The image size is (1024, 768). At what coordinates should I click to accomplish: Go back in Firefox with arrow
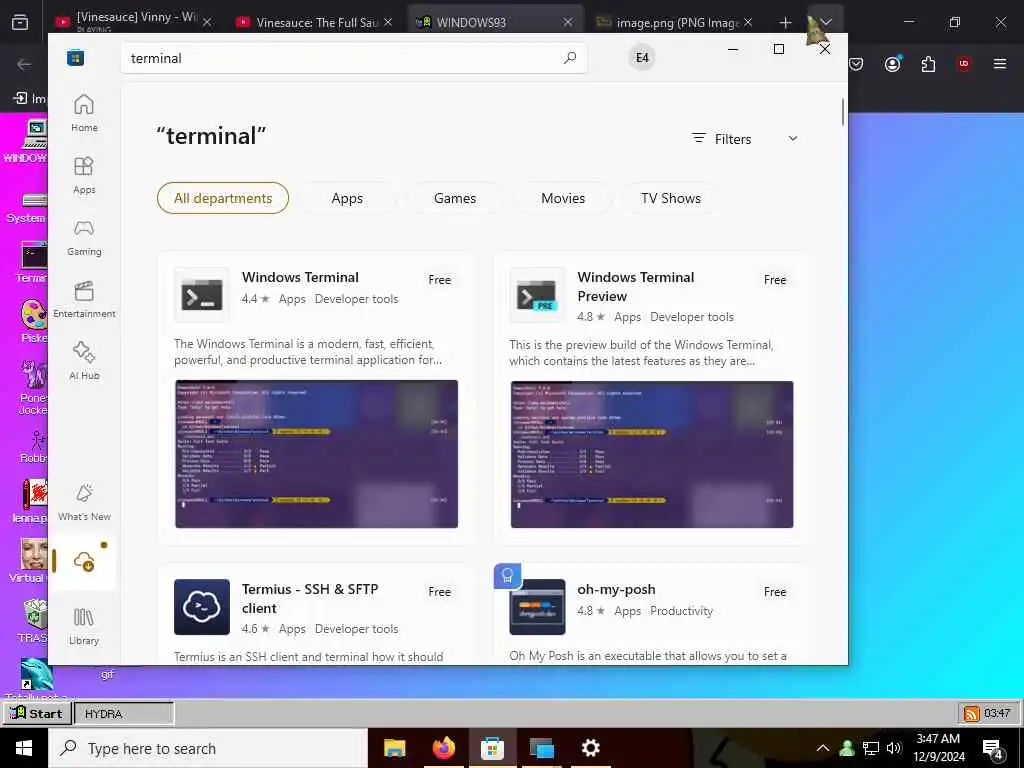point(24,64)
